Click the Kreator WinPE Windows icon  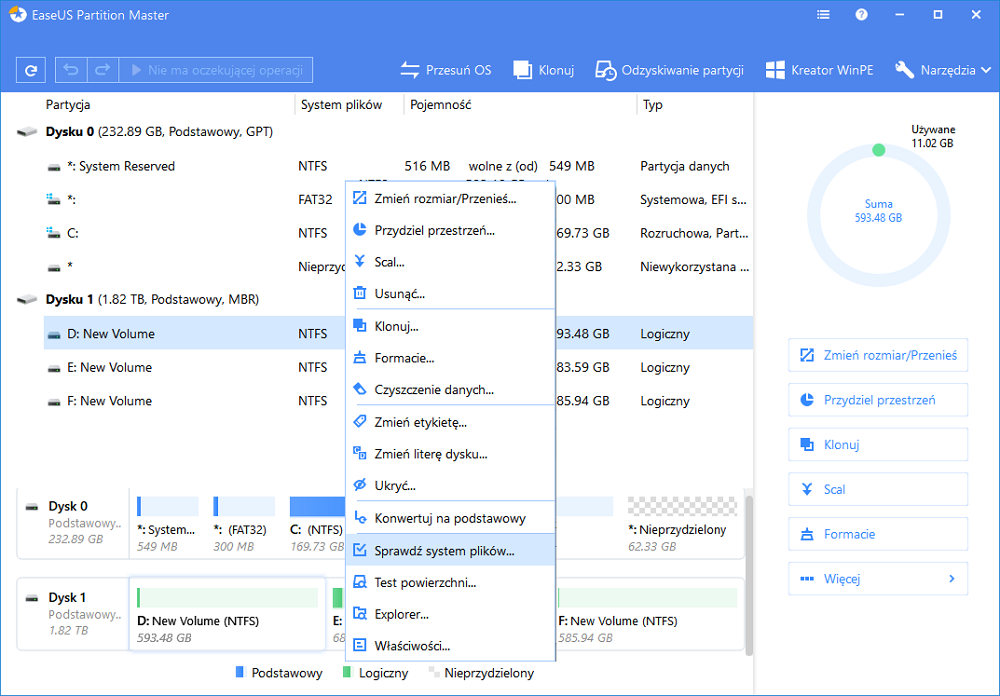[775, 70]
